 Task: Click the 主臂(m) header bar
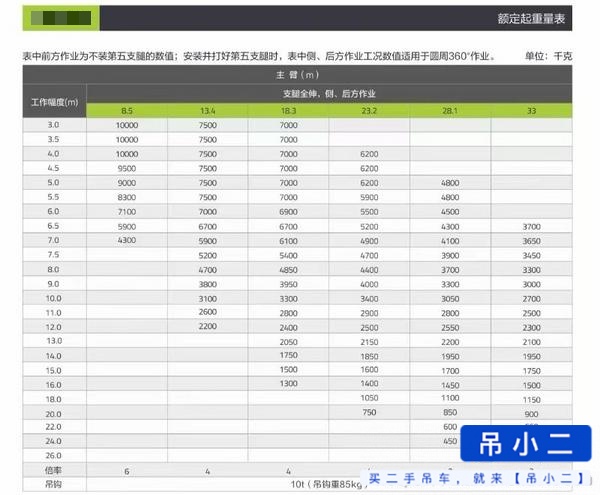[297, 75]
